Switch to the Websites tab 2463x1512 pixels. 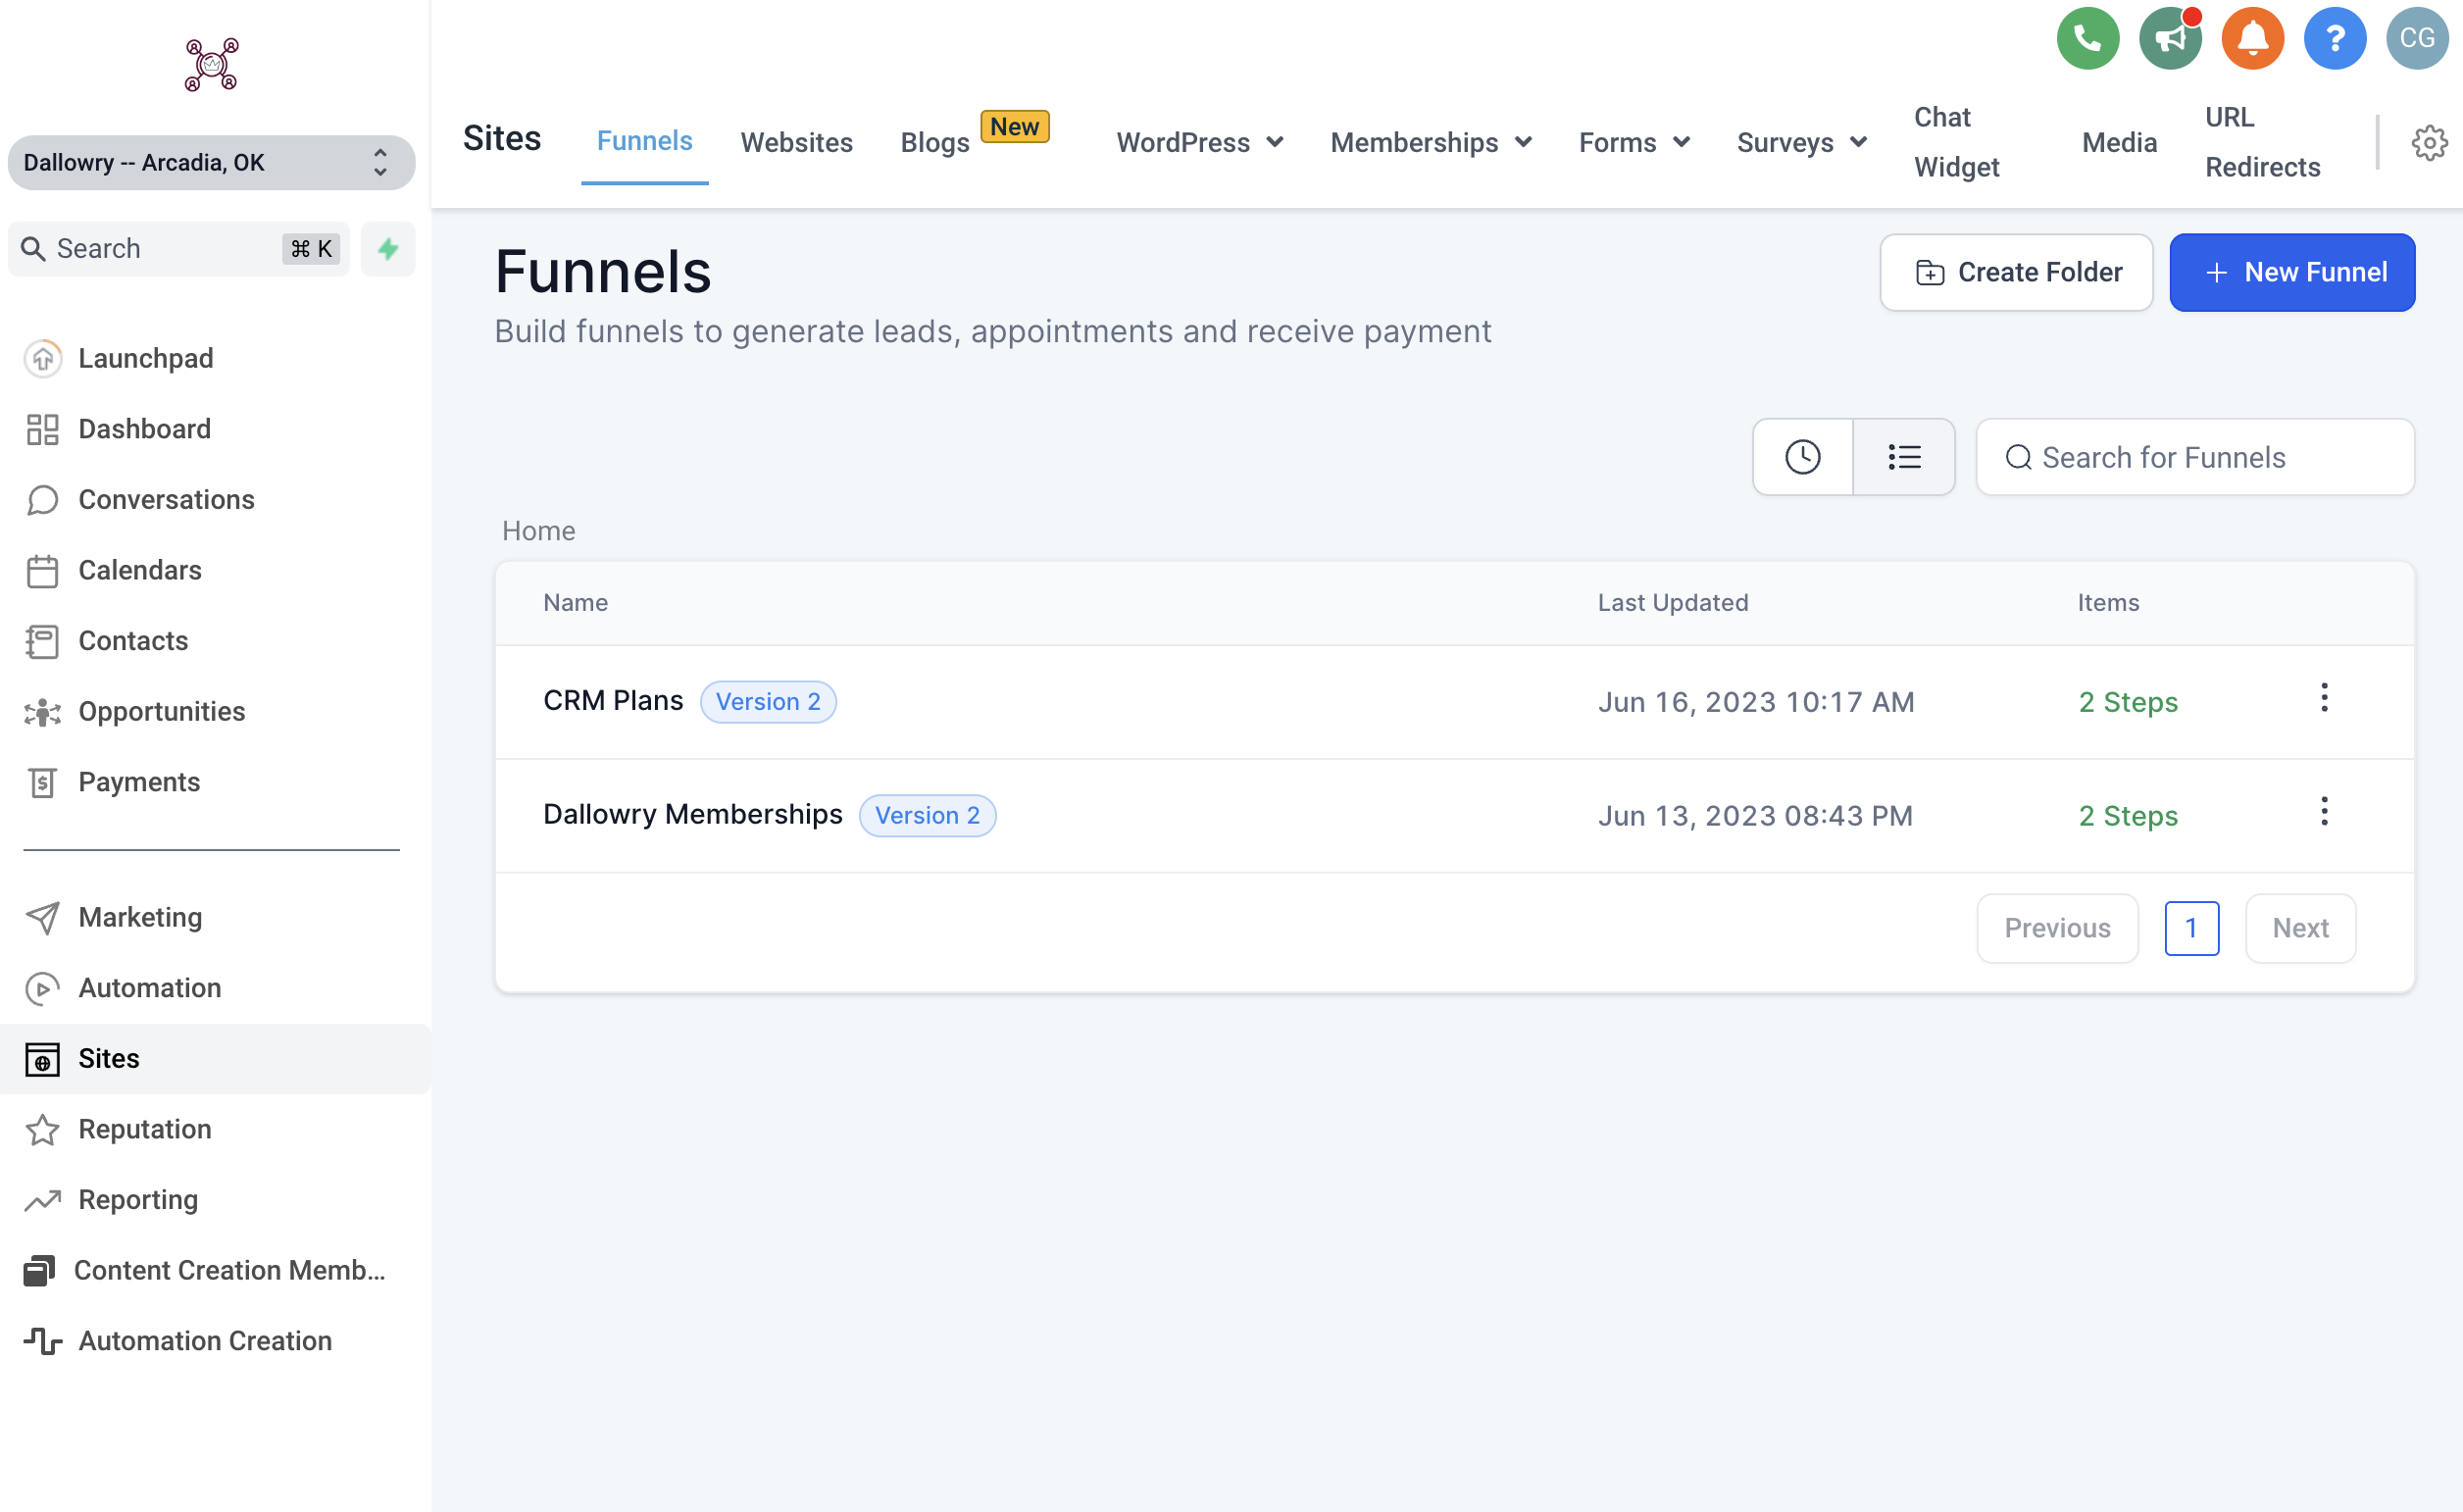(796, 143)
